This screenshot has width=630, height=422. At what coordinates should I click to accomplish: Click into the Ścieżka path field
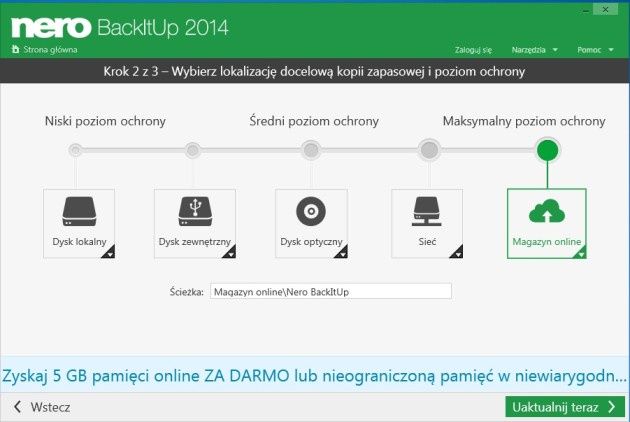[331, 291]
